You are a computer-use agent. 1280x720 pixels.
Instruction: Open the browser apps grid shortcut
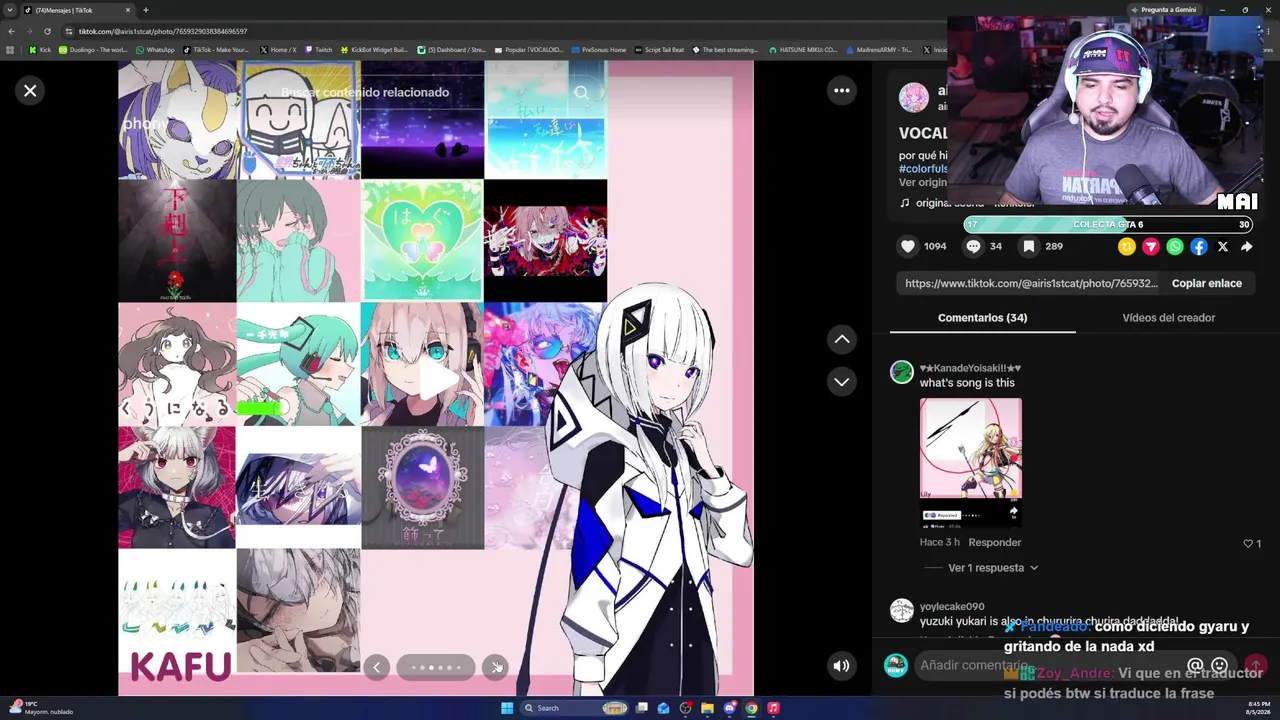point(10,50)
